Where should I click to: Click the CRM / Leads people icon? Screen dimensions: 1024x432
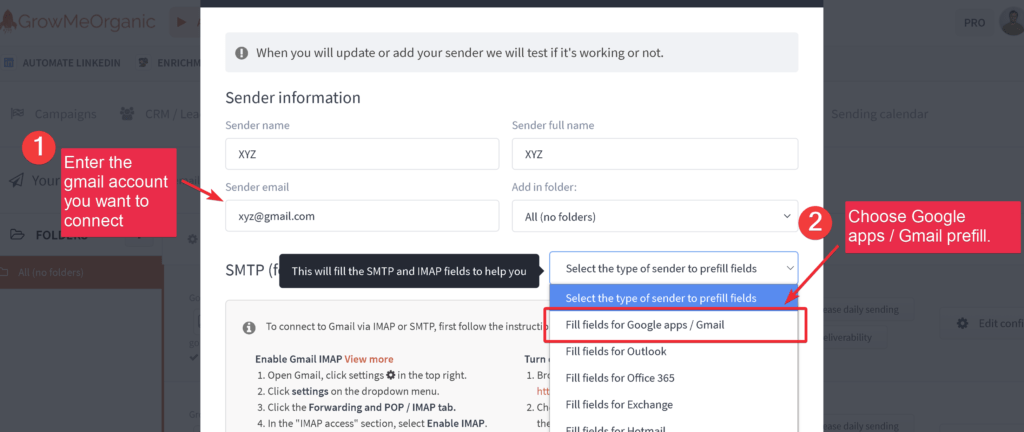pos(127,114)
